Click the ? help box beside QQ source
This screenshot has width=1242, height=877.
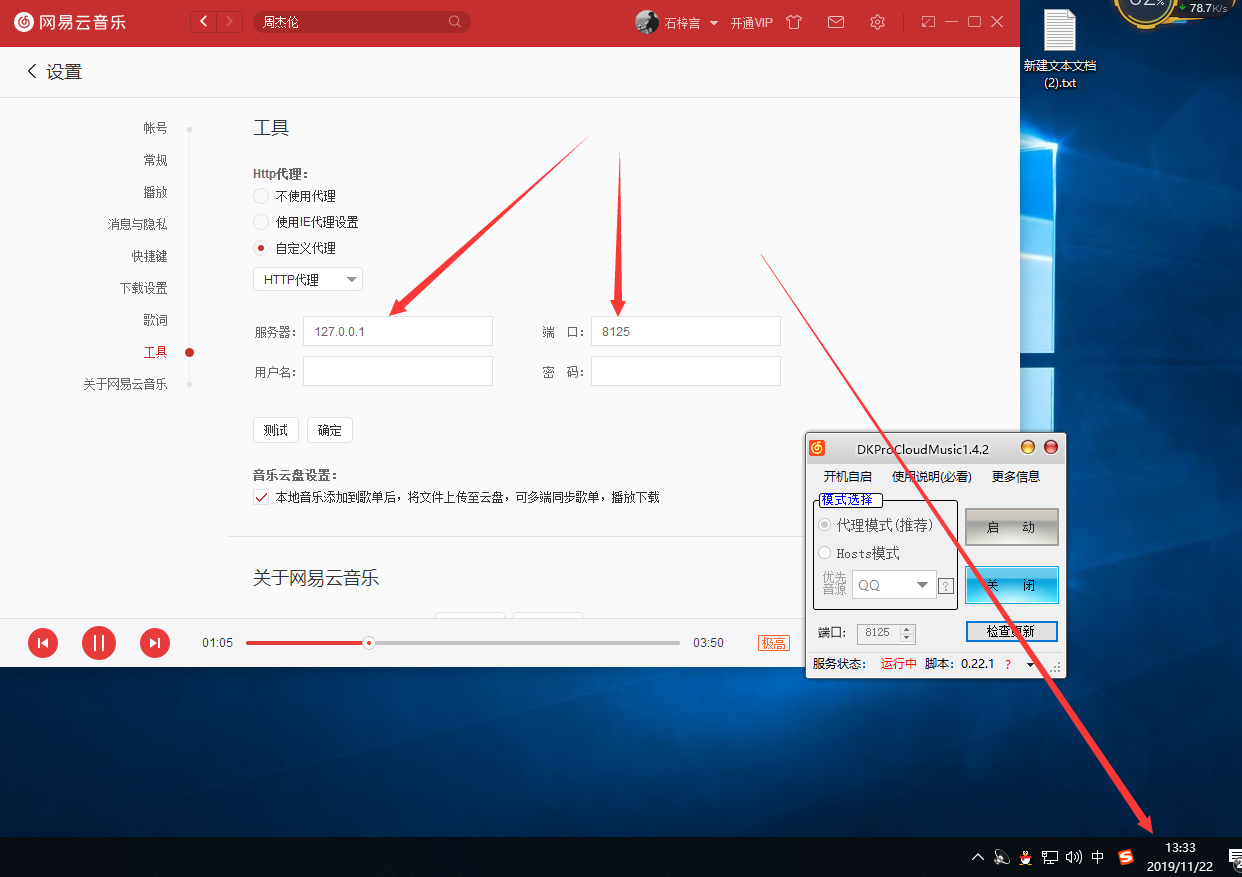[x=946, y=586]
